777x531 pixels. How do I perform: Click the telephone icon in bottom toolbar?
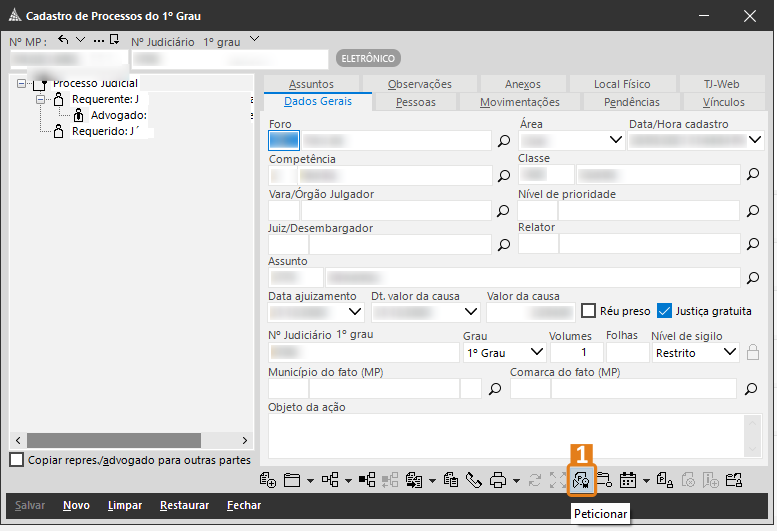[473, 480]
